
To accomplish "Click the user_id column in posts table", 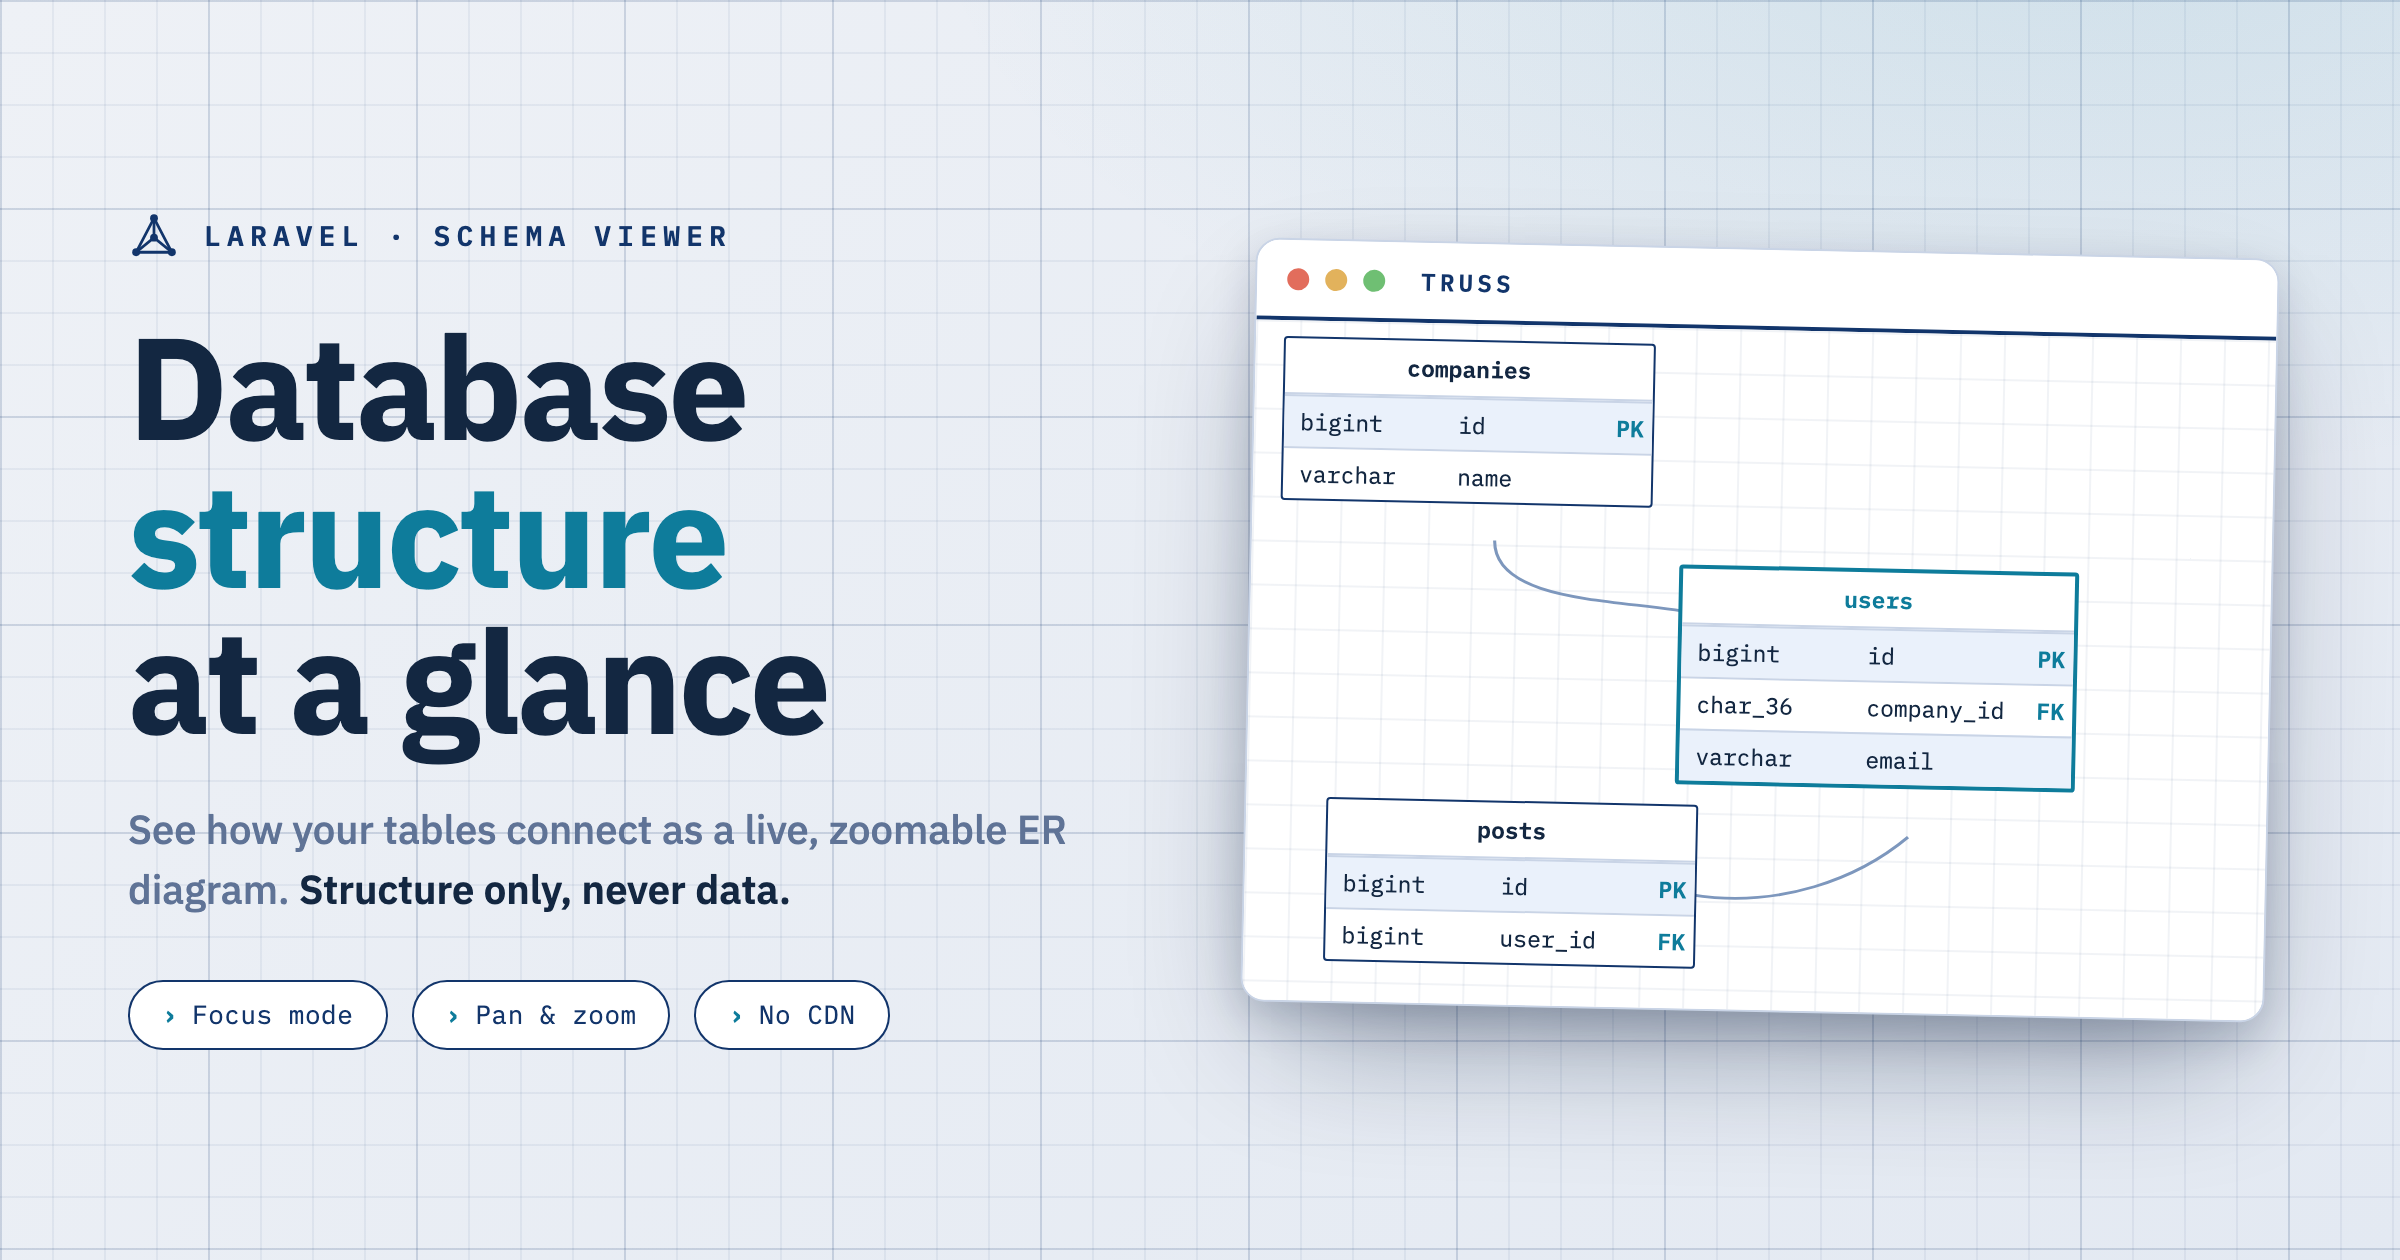I will [x=1547, y=940].
